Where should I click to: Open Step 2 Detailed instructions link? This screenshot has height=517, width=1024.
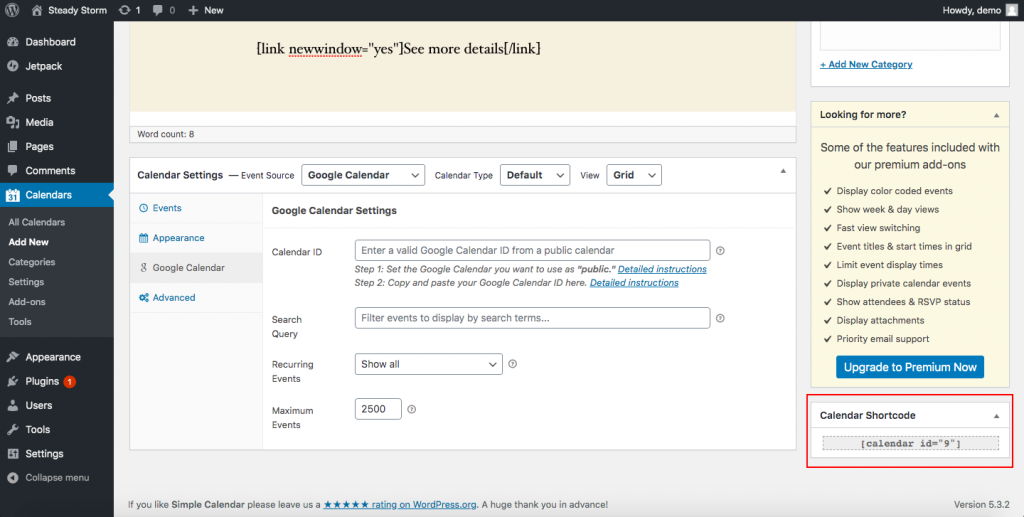tap(634, 283)
